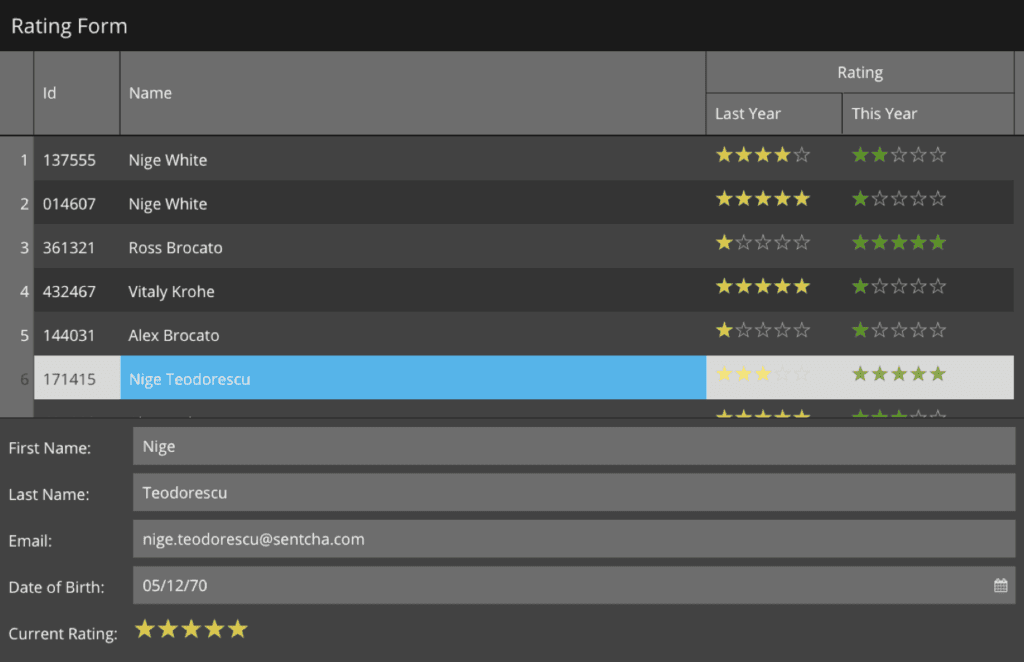The width and height of the screenshot is (1024, 662).
Task: Sort by the Name column header
Action: [x=413, y=93]
